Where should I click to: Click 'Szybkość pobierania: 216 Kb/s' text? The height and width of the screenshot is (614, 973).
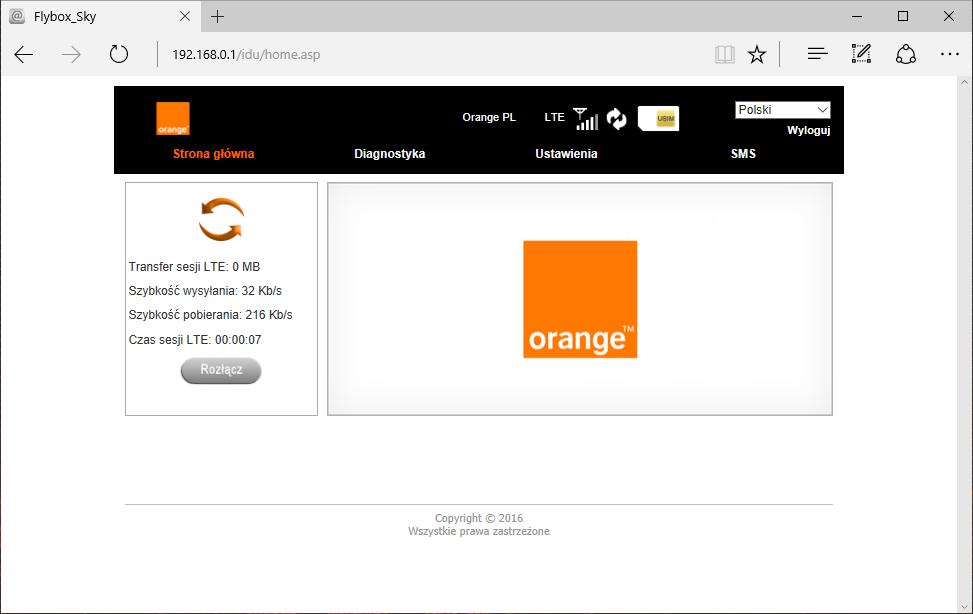pos(210,315)
